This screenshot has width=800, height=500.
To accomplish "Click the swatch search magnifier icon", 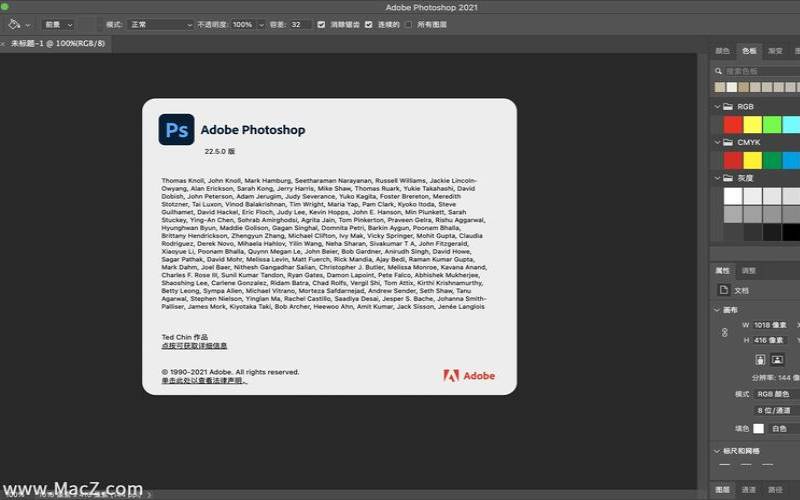I will click(718, 71).
